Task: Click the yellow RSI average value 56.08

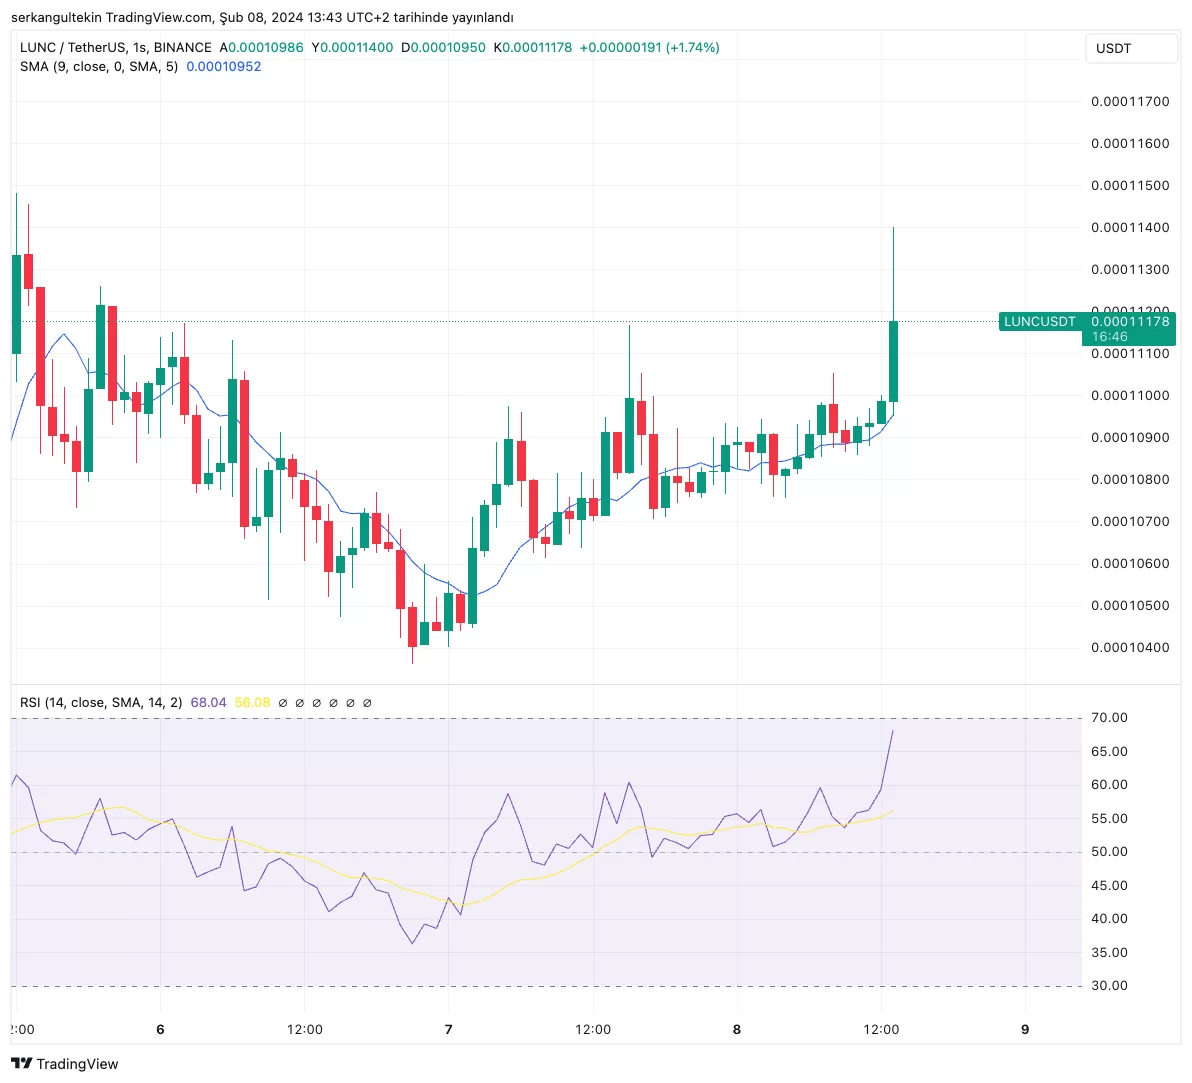Action: coord(252,702)
